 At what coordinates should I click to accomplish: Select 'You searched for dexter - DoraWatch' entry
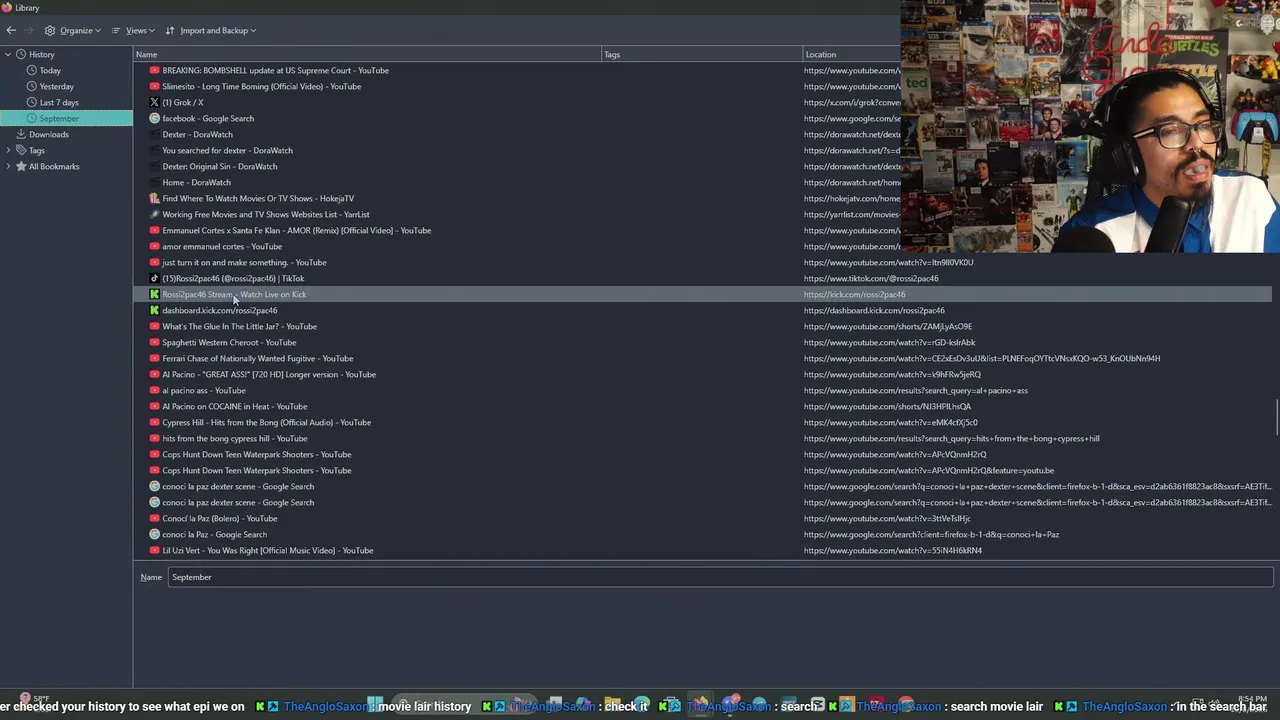227,150
